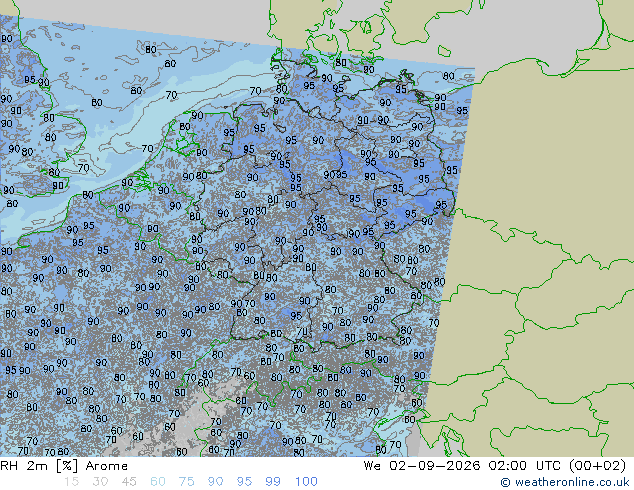Click the 95 percent legend value
Image resolution: width=634 pixels, height=490 pixels.
(x=244, y=482)
